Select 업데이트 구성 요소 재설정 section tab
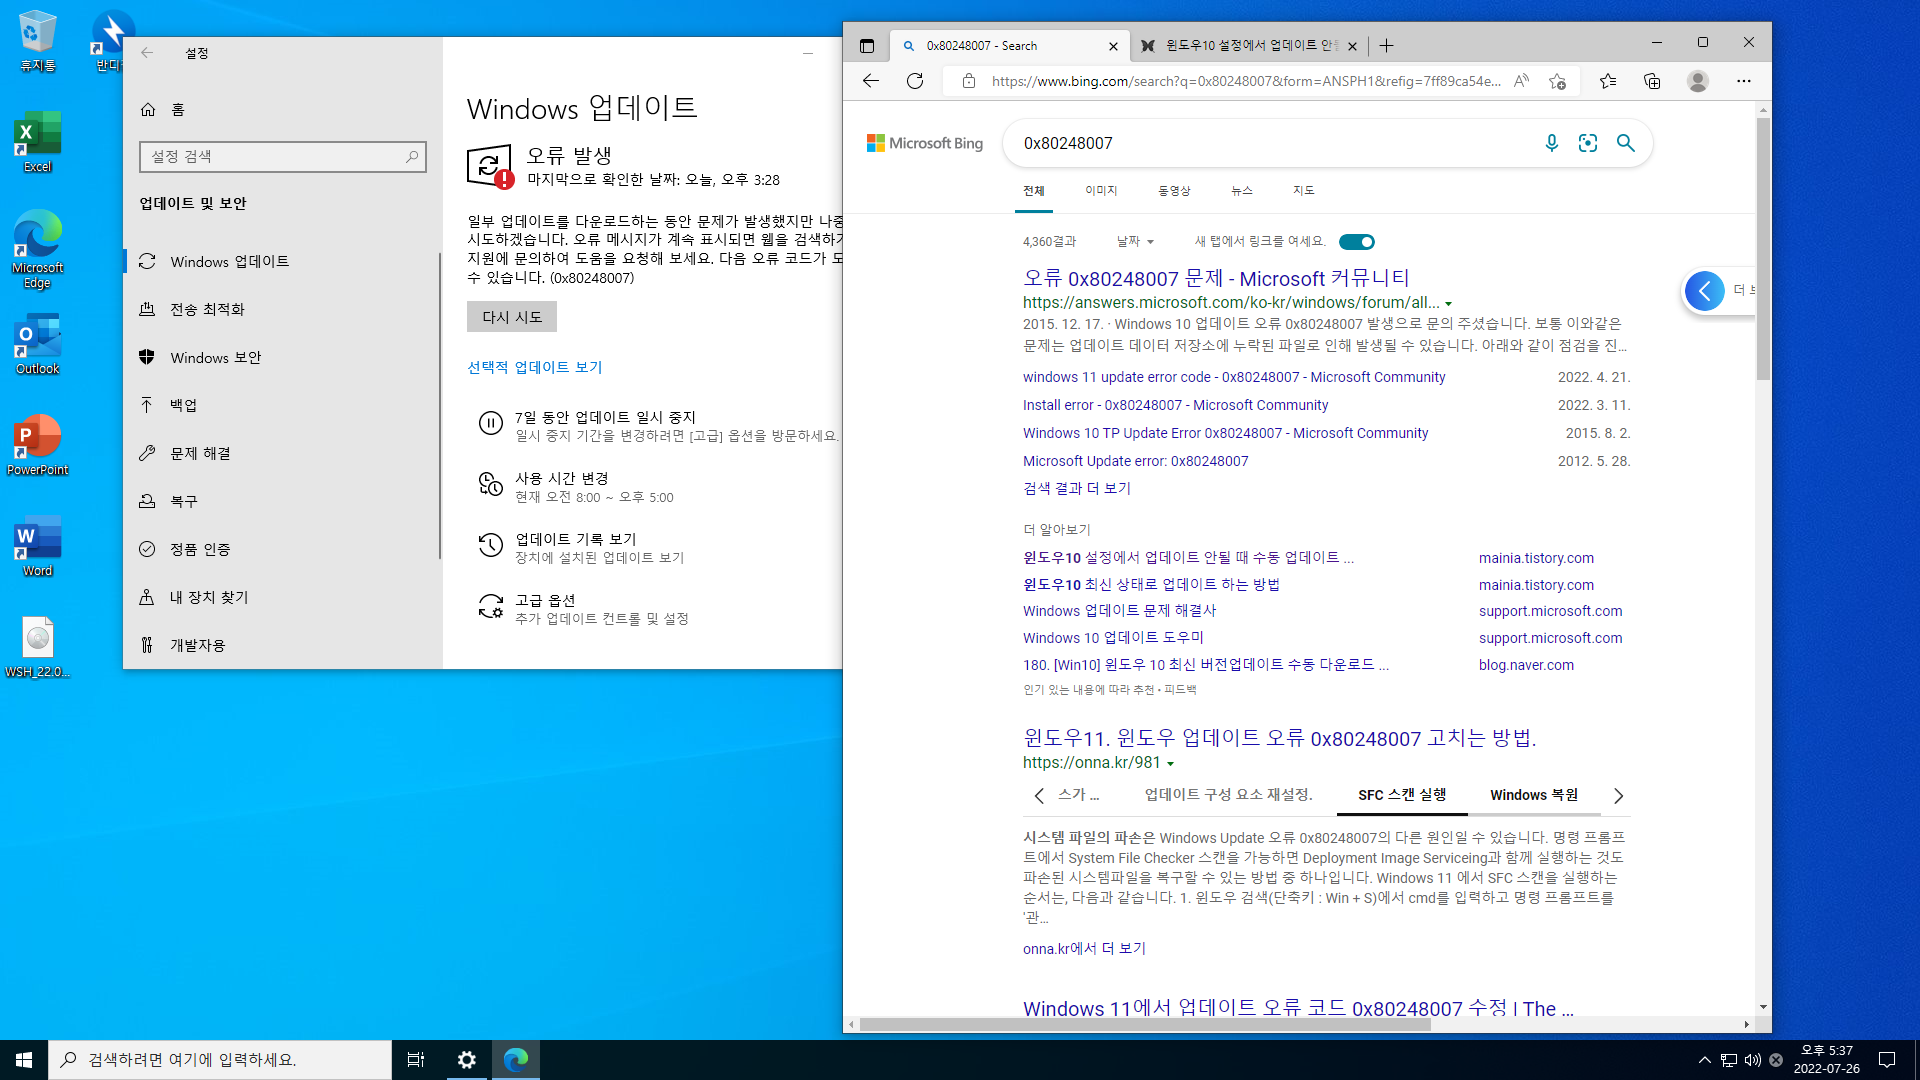The image size is (1920, 1080). click(x=1229, y=795)
